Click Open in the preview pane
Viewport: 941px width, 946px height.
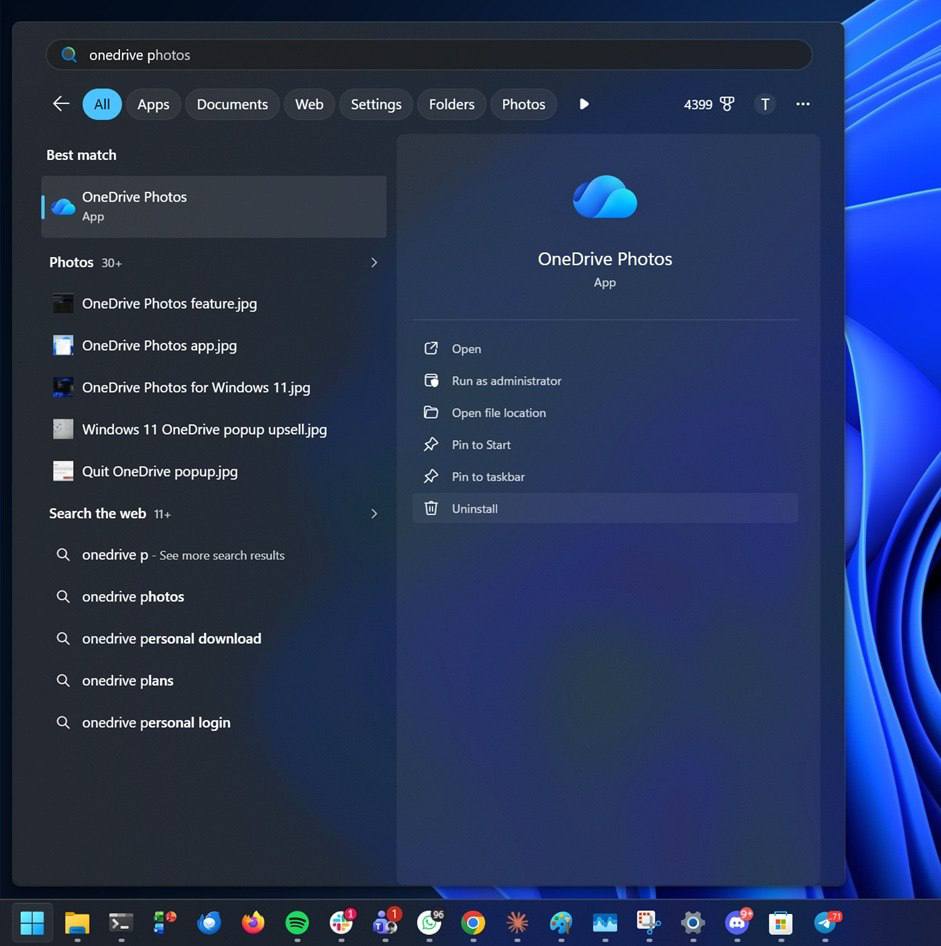coord(605,349)
